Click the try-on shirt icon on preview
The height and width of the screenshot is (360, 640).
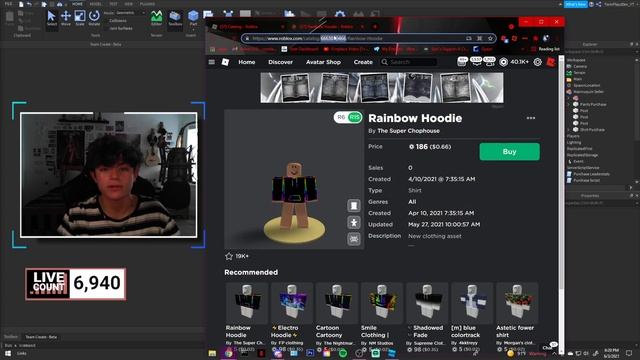pos(354,206)
